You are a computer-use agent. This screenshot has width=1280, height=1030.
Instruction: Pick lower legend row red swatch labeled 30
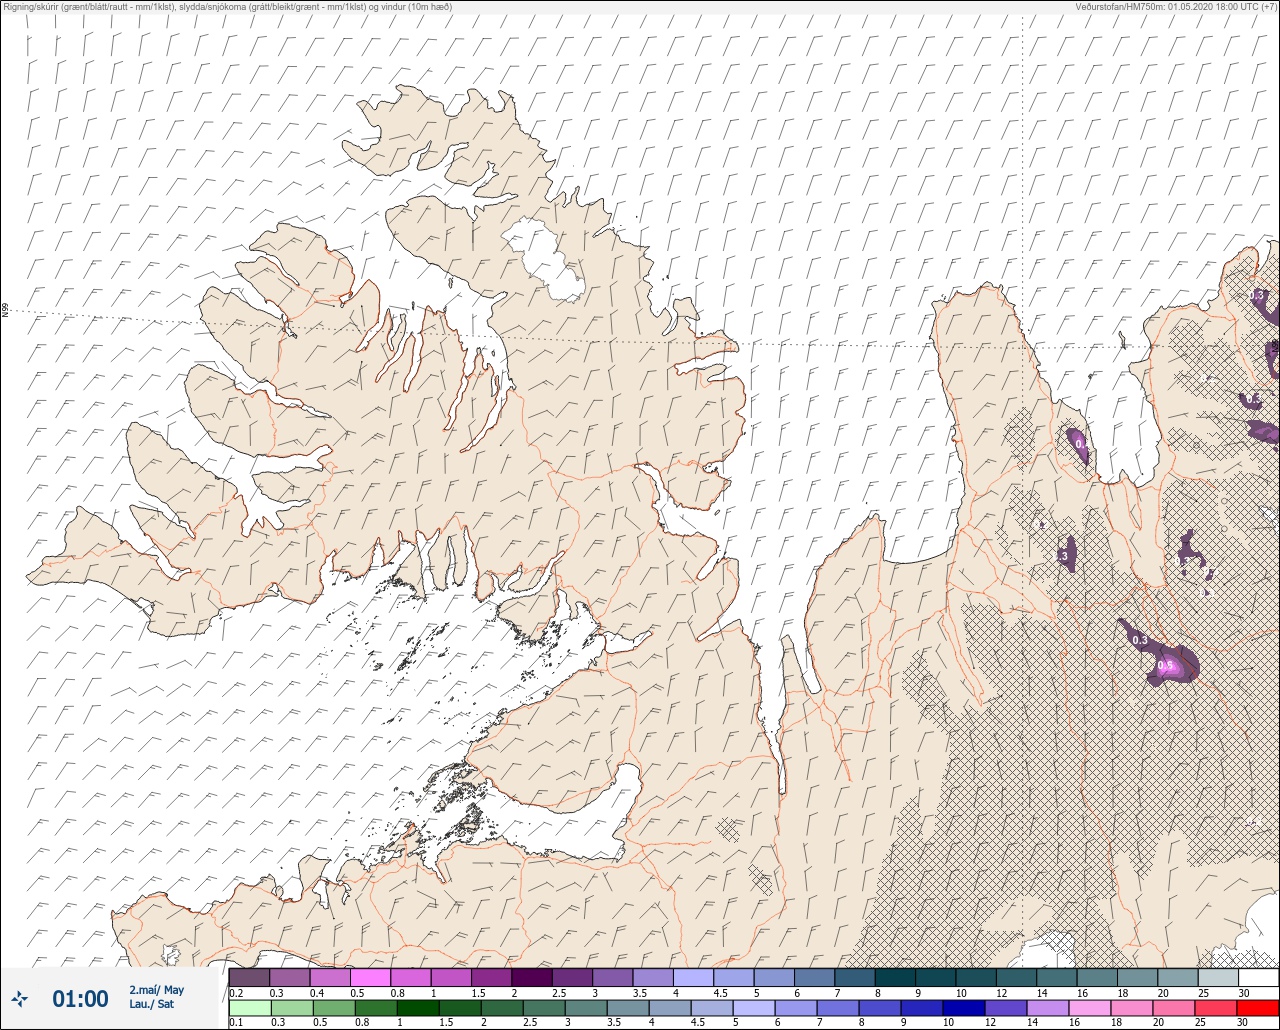pyautogui.click(x=1258, y=1007)
